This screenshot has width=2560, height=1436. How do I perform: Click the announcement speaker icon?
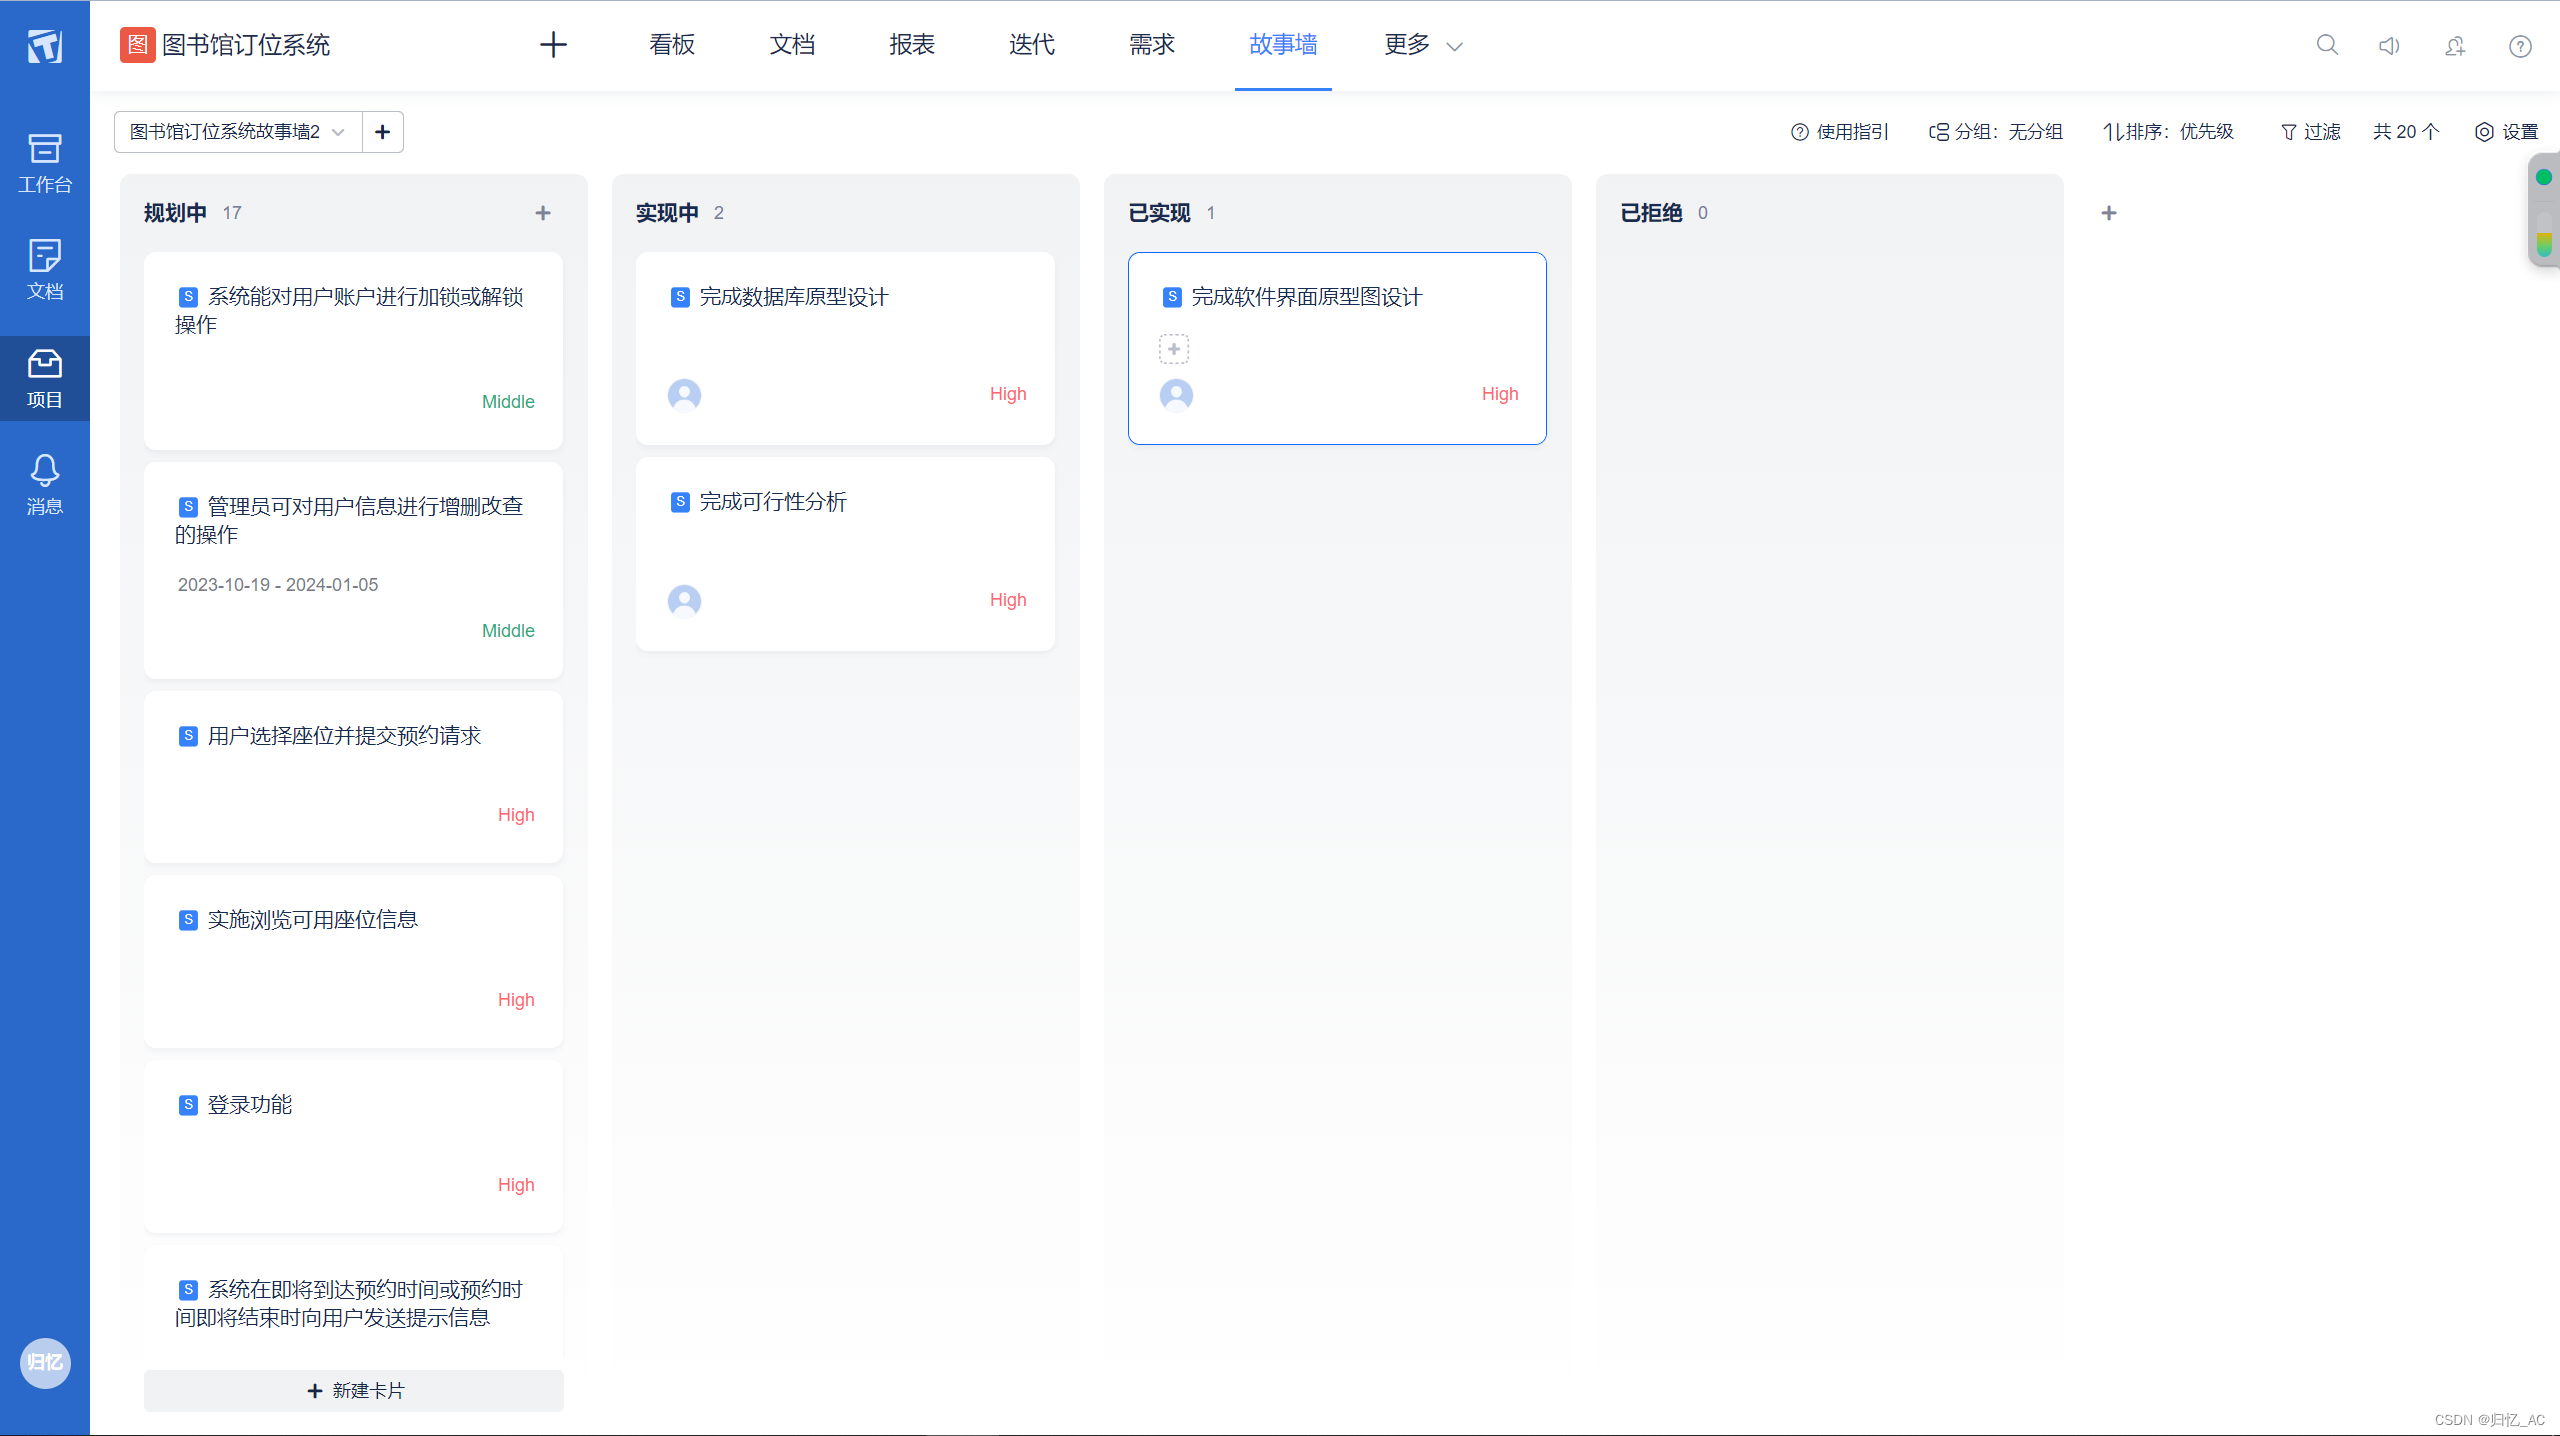click(x=2389, y=46)
